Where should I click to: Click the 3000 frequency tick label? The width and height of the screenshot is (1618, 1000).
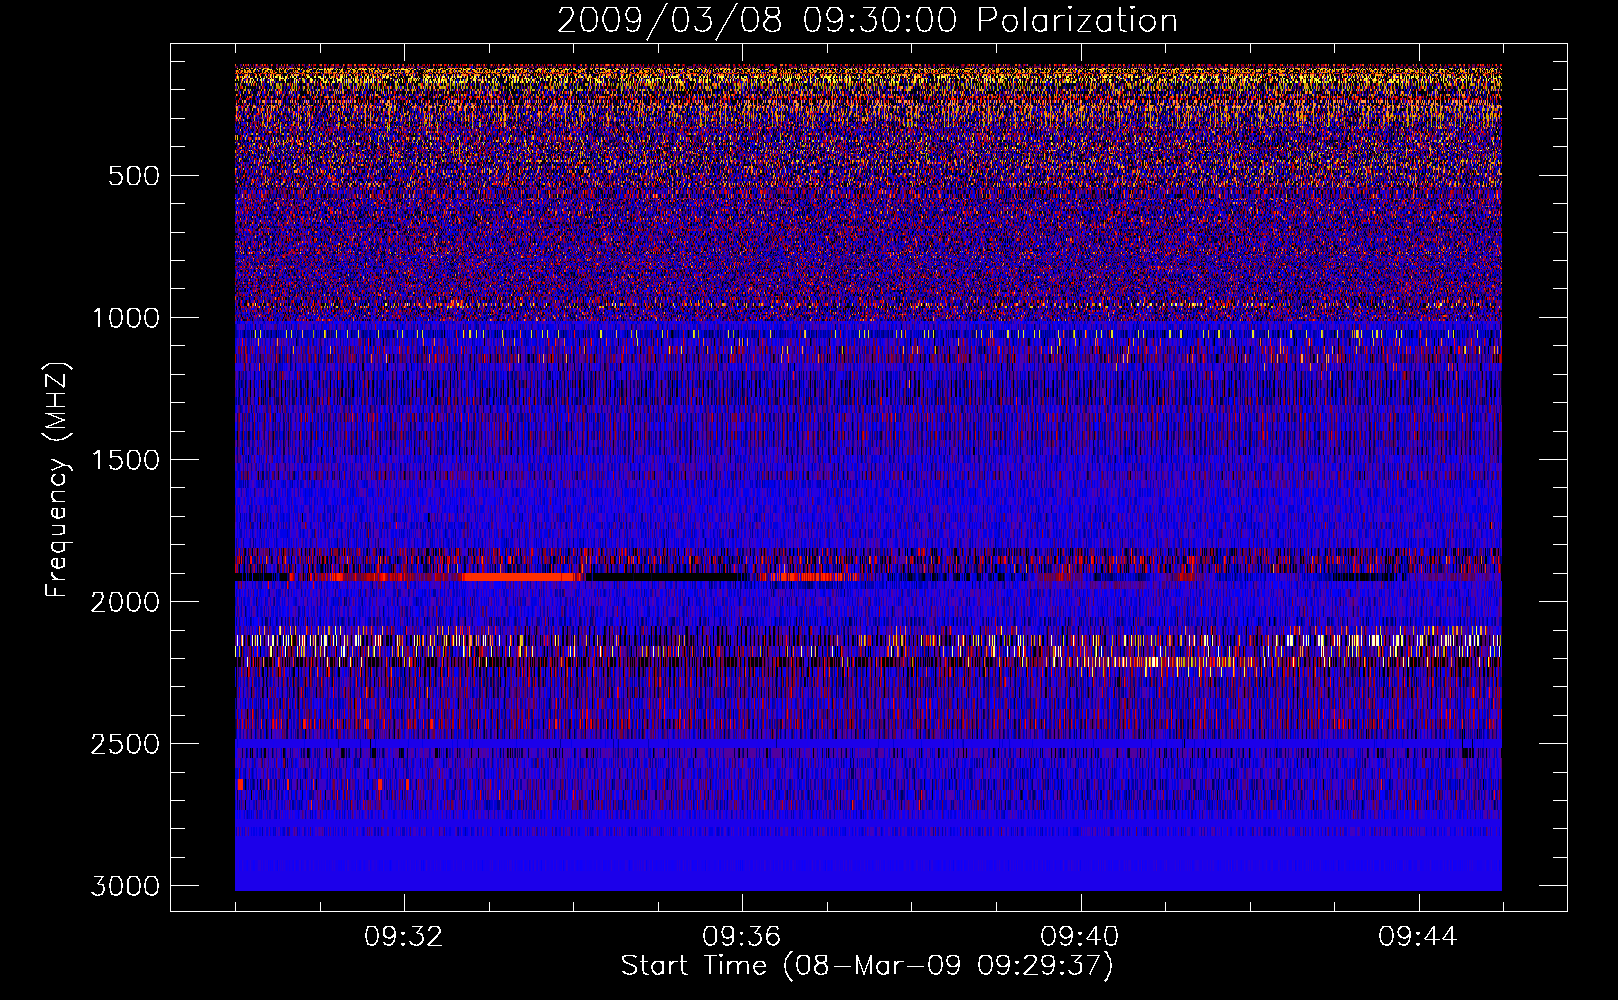125,886
